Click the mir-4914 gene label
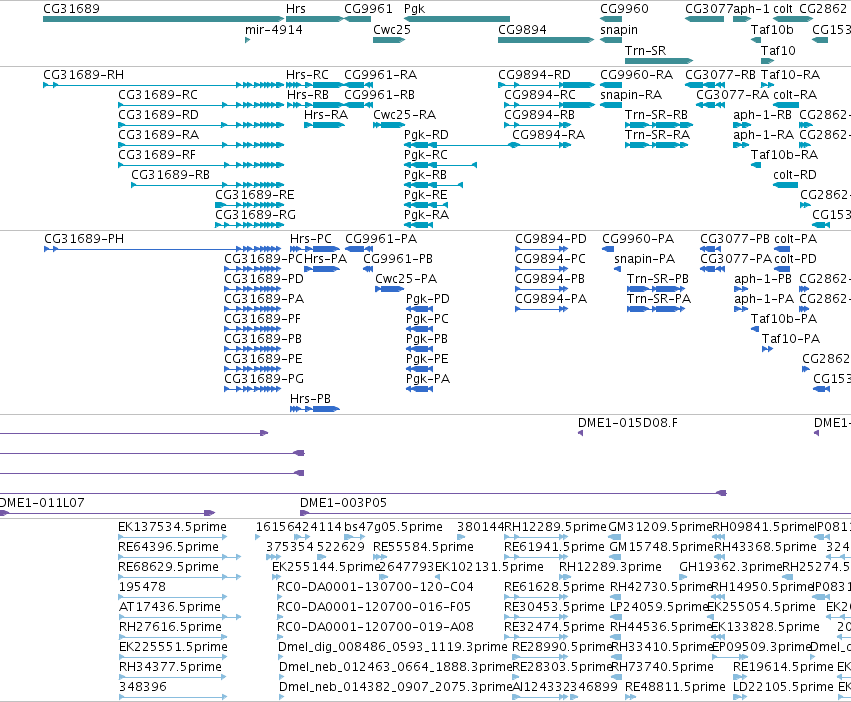This screenshot has width=851, height=702. (x=274, y=30)
